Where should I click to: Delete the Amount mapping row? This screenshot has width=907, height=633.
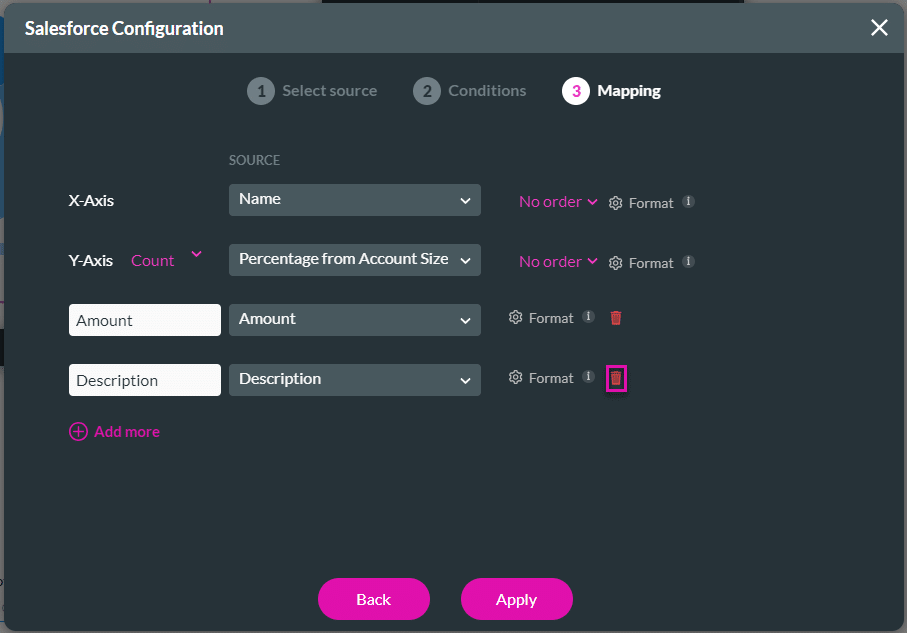click(616, 318)
